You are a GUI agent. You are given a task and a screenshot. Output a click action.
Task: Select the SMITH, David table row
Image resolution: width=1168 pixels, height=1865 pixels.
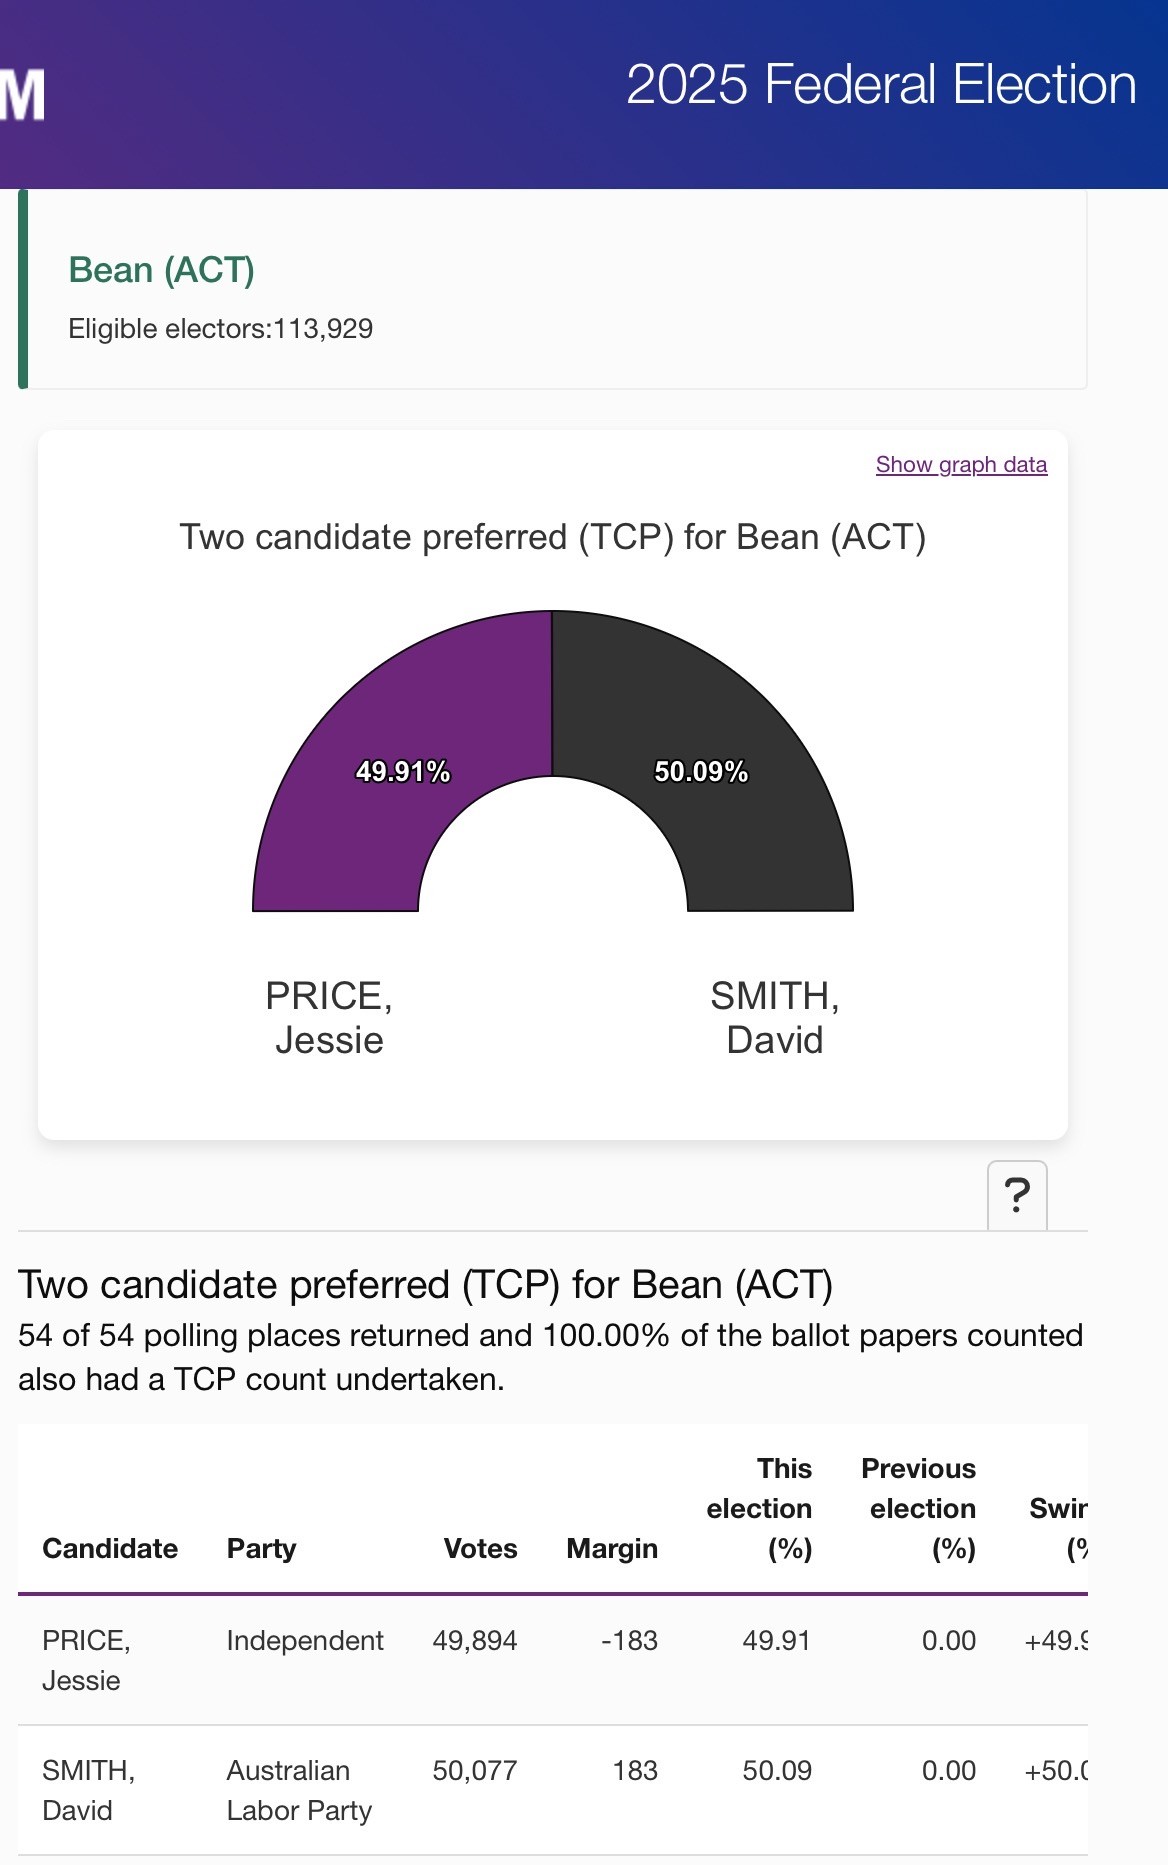click(553, 1790)
